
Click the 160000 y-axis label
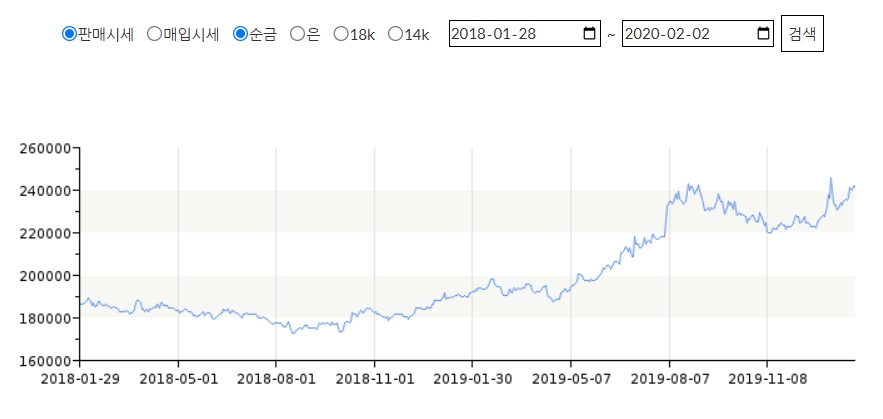coord(45,360)
